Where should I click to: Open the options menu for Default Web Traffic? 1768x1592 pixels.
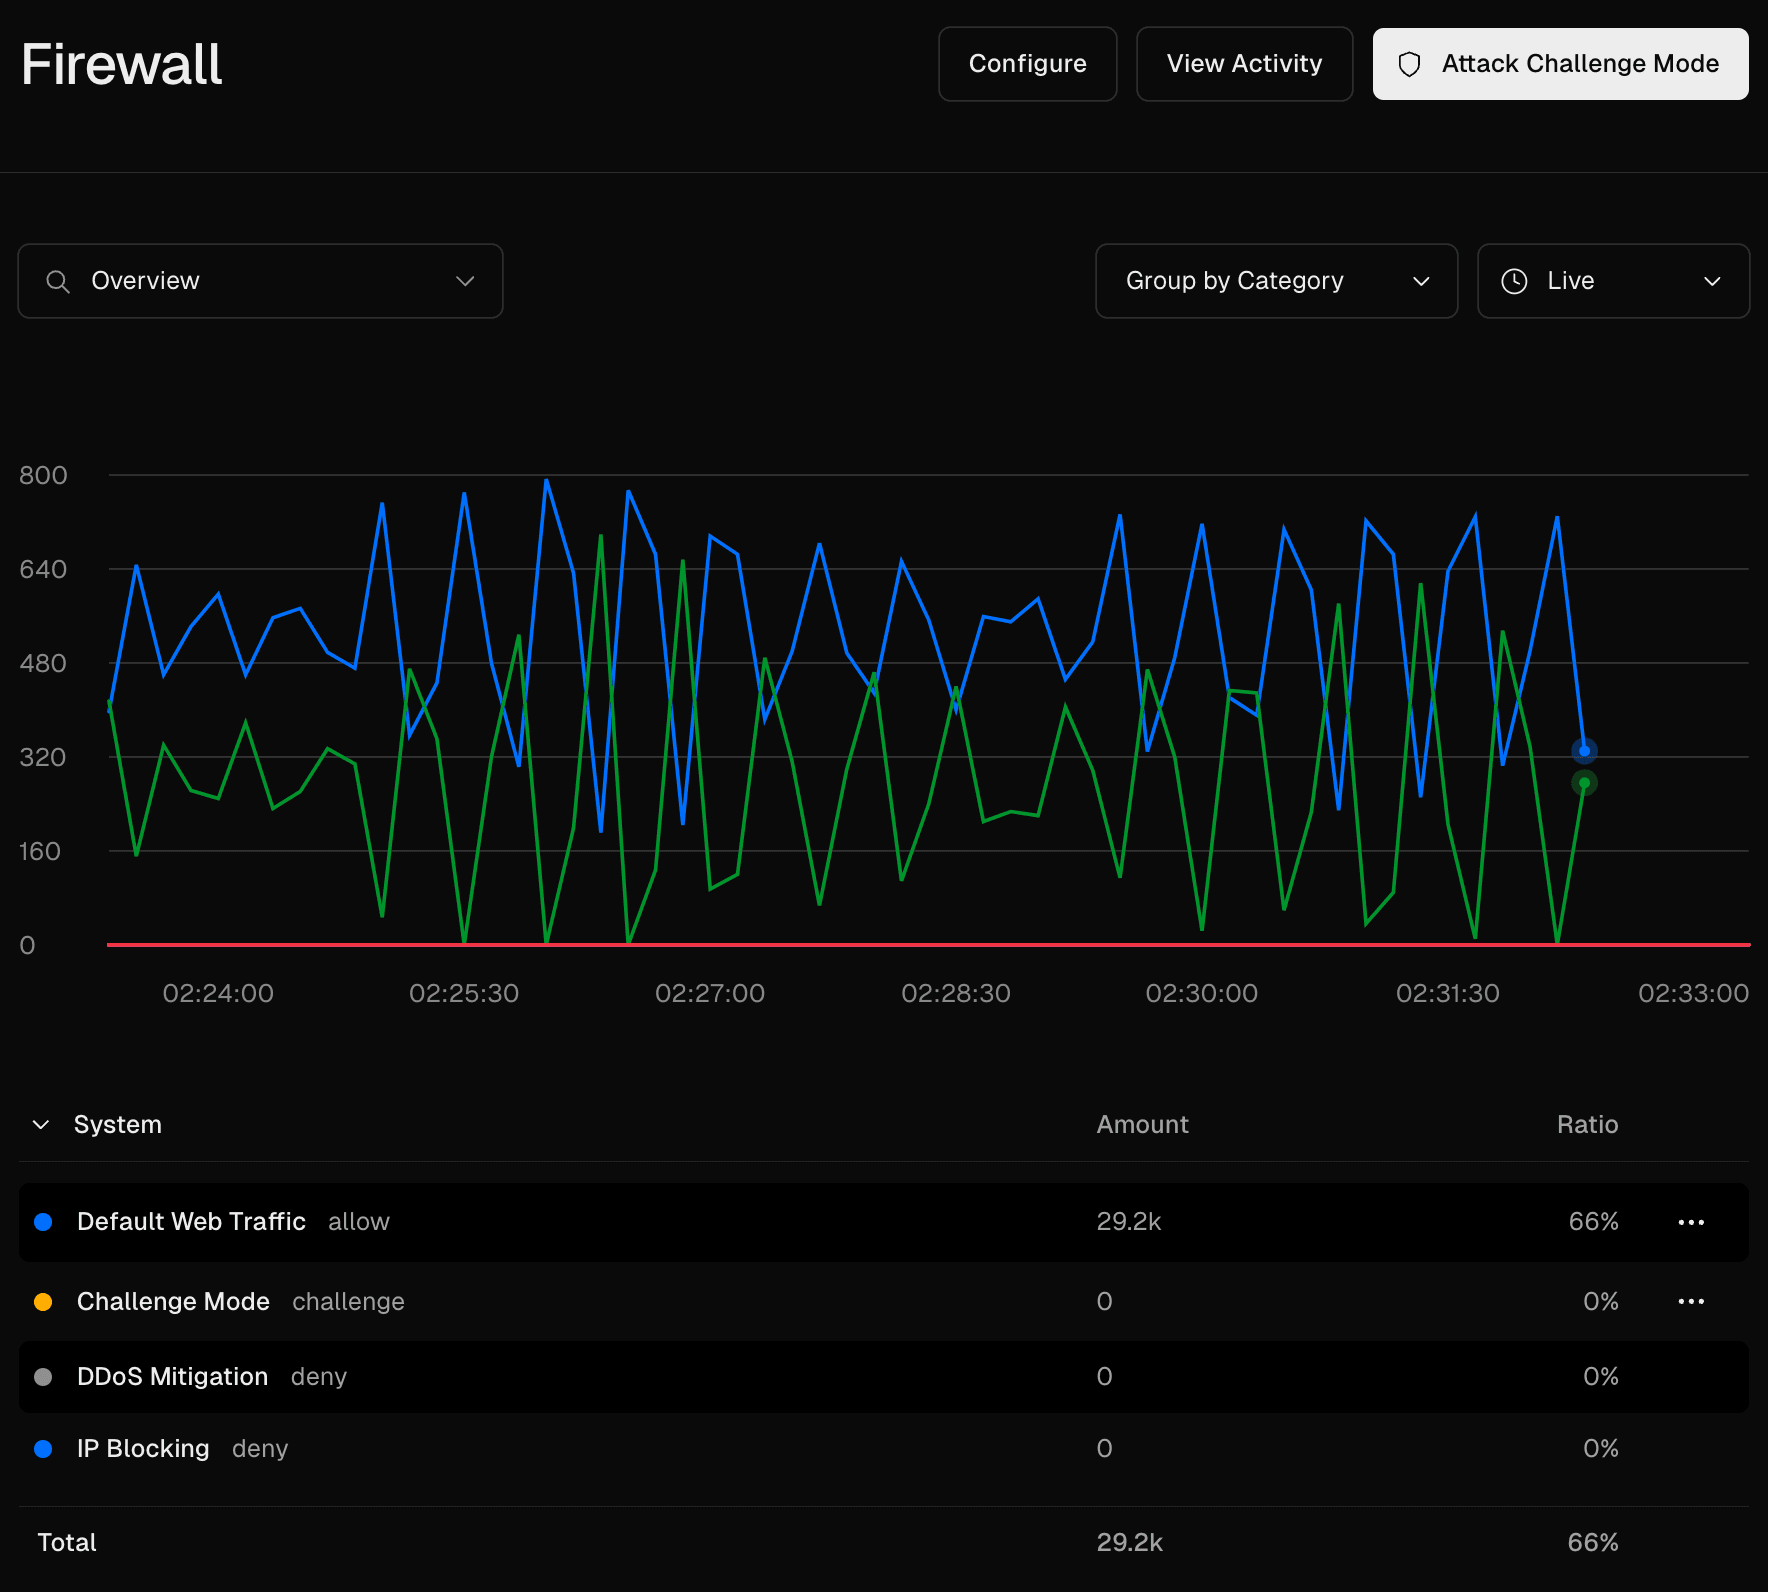tap(1691, 1221)
